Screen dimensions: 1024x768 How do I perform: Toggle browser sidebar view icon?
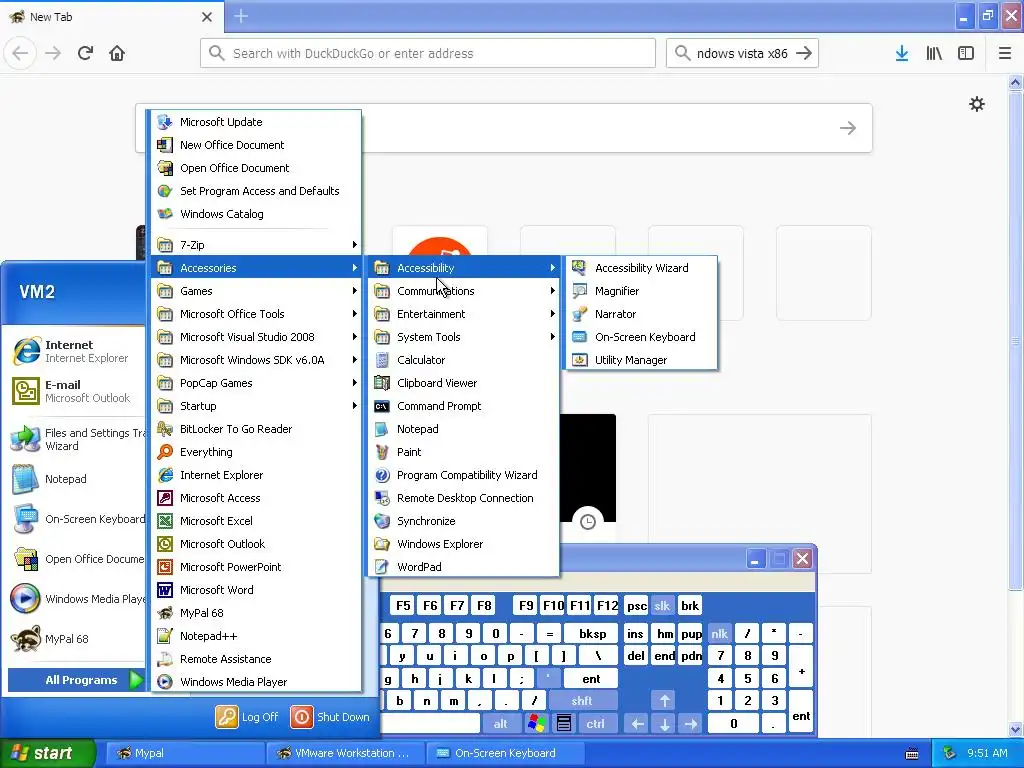[x=966, y=54]
